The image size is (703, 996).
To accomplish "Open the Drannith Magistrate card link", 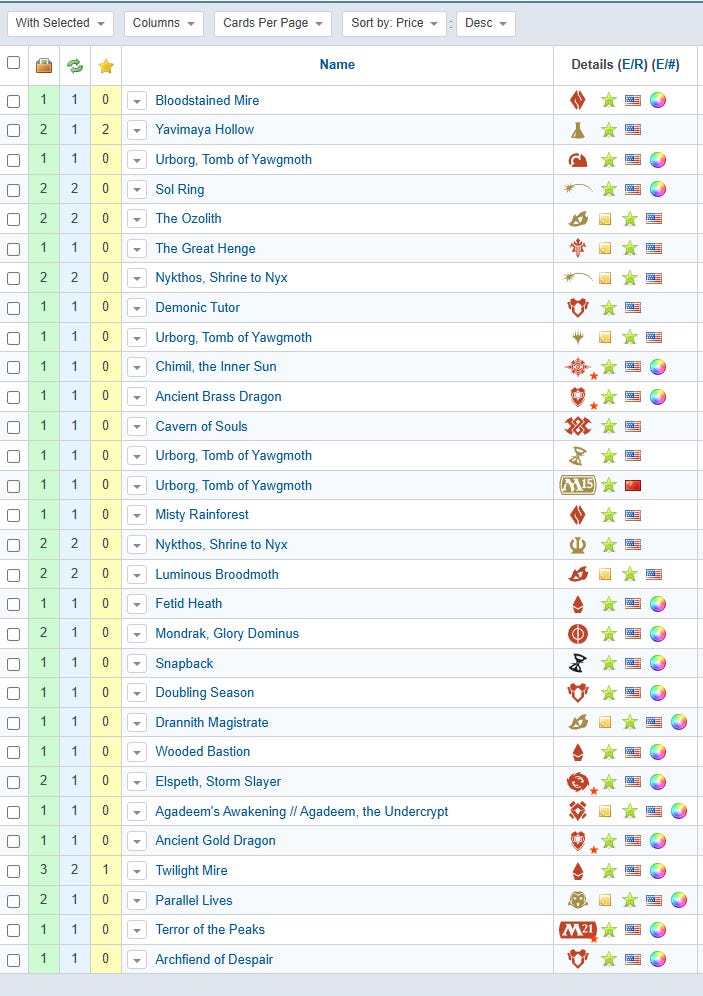I will pos(211,722).
